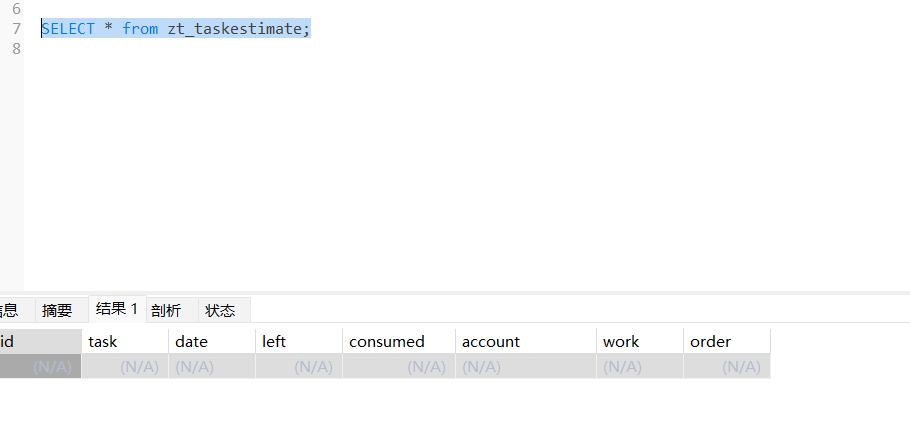Image resolution: width=910 pixels, height=429 pixels.
Task: Click the task column header
Action: click(124, 341)
